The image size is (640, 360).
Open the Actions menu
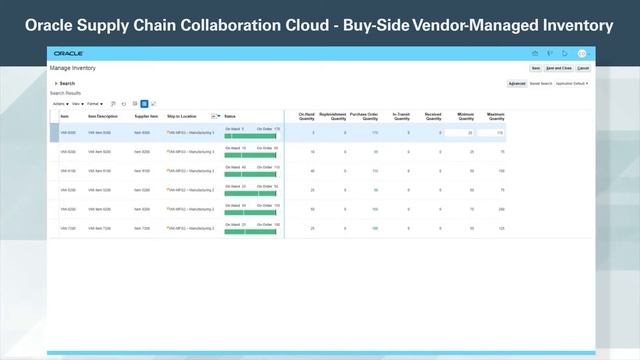(60, 104)
